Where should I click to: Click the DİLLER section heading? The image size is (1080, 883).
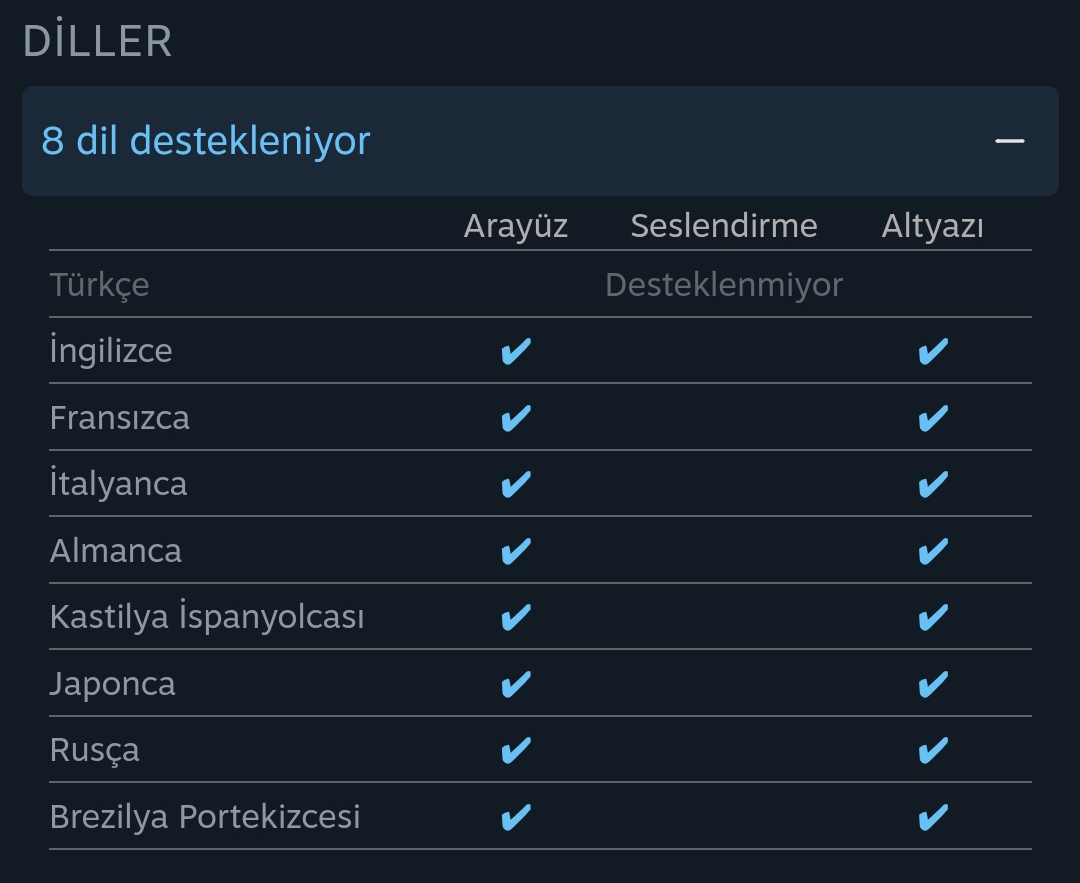click(x=97, y=42)
